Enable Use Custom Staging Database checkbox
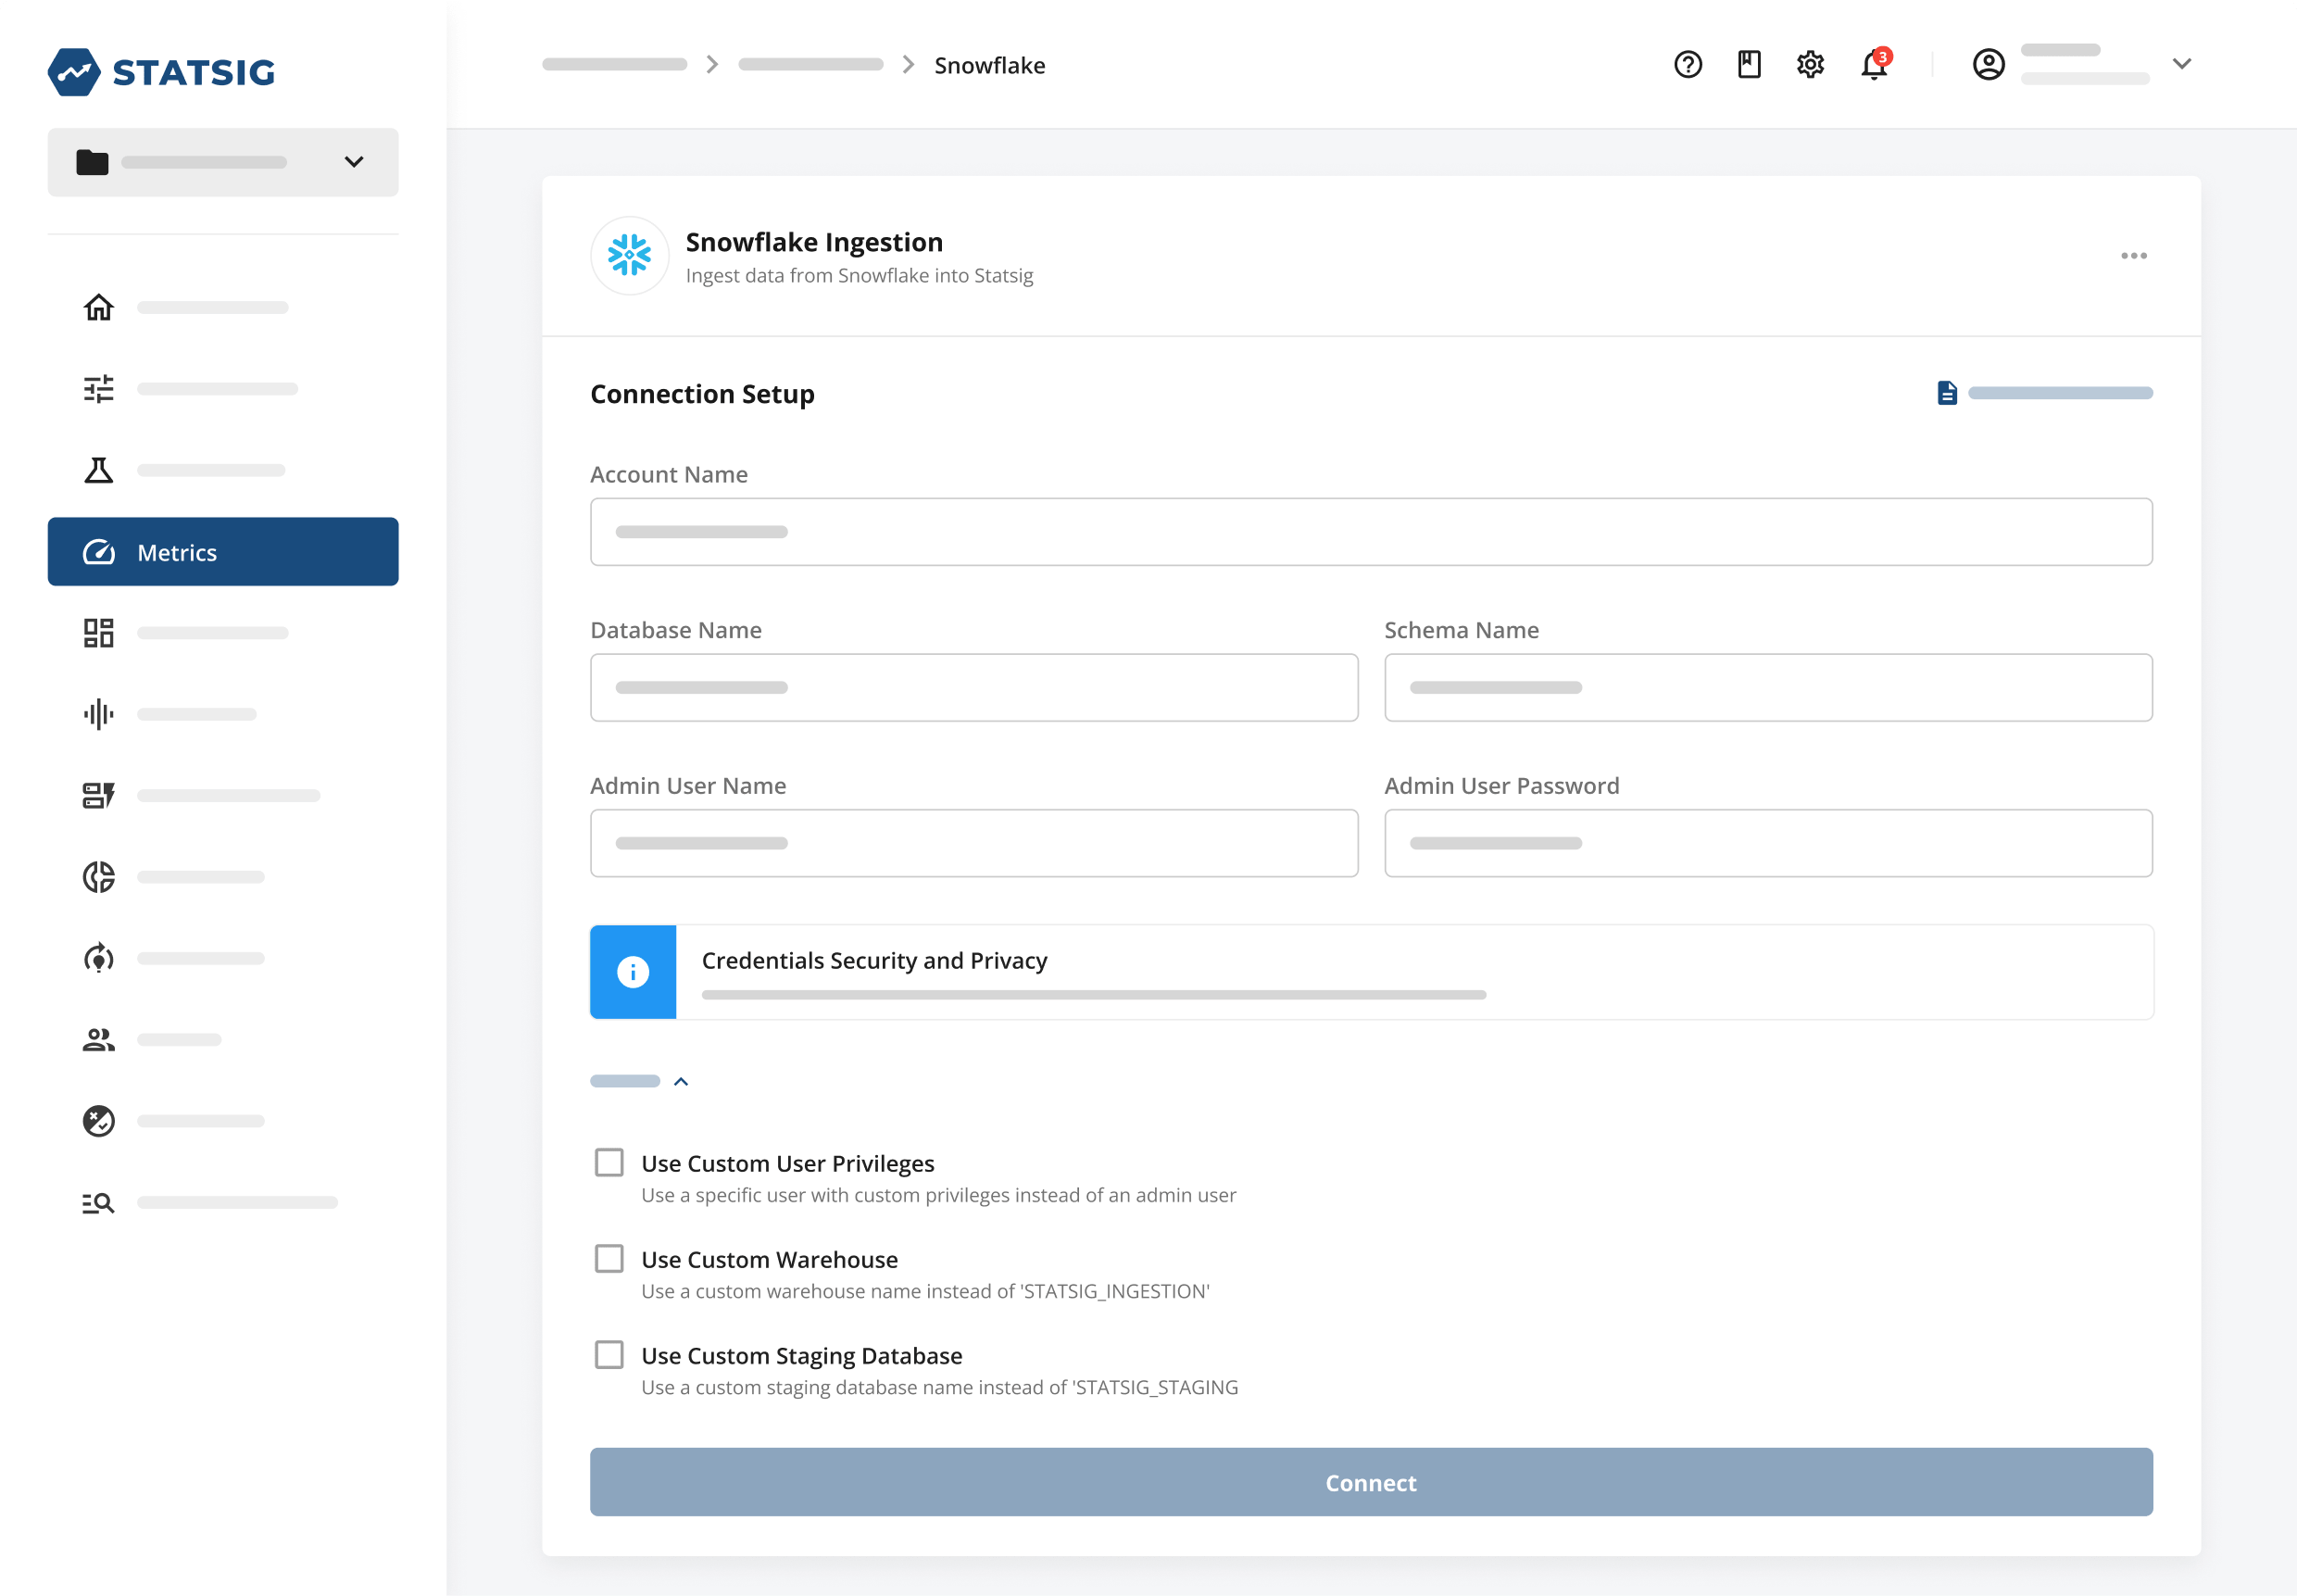Viewport: 2297px width, 1596px height. click(x=609, y=1355)
